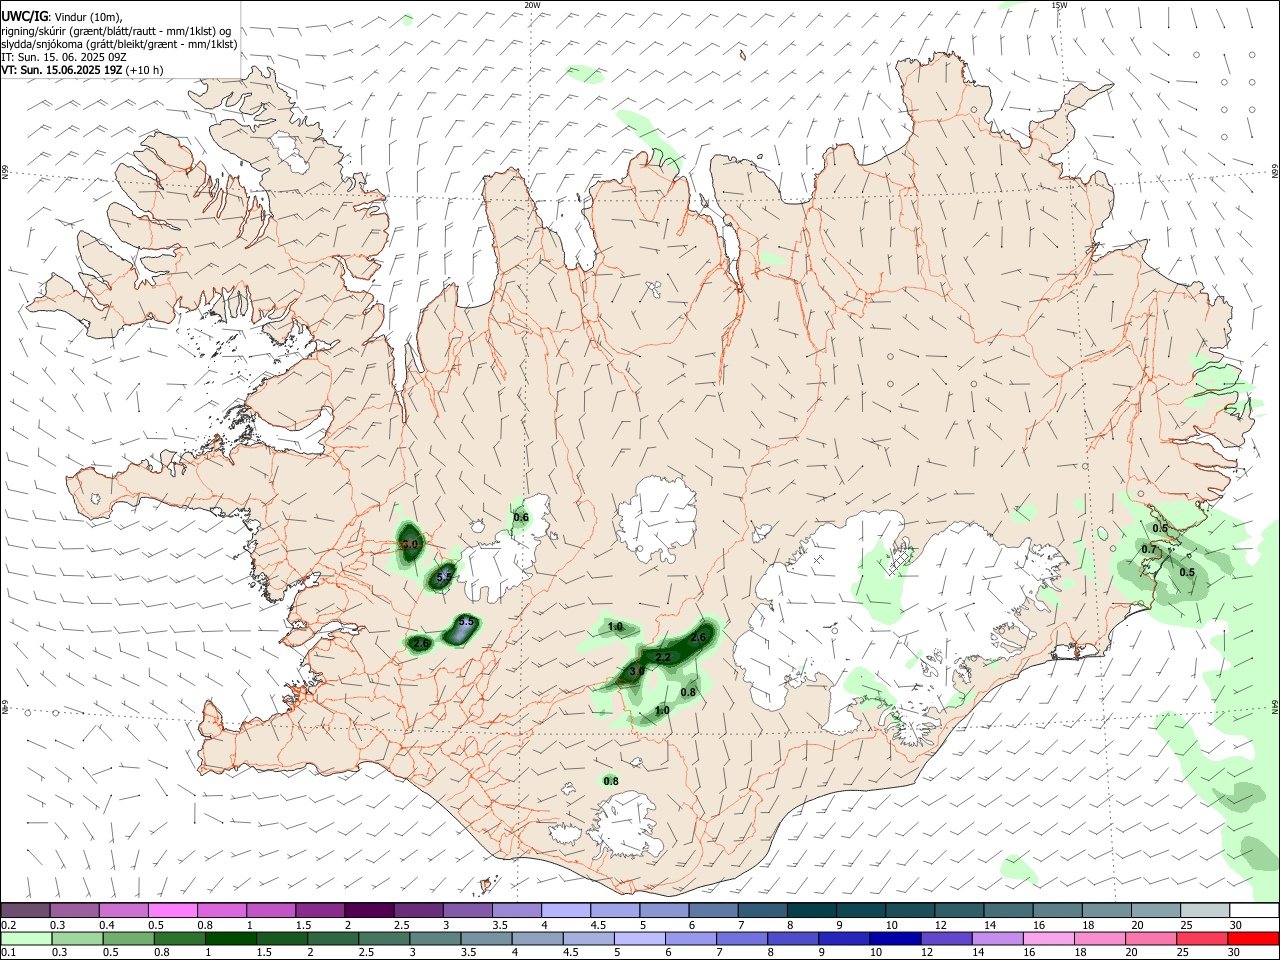Click the 3.0 precipitation value on map
This screenshot has width=1280, height=960.
point(636,671)
